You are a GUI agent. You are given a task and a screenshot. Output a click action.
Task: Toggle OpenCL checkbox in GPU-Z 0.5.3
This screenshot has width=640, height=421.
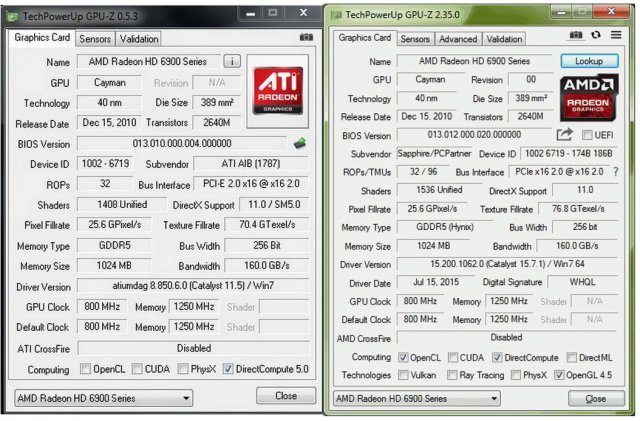pos(85,369)
